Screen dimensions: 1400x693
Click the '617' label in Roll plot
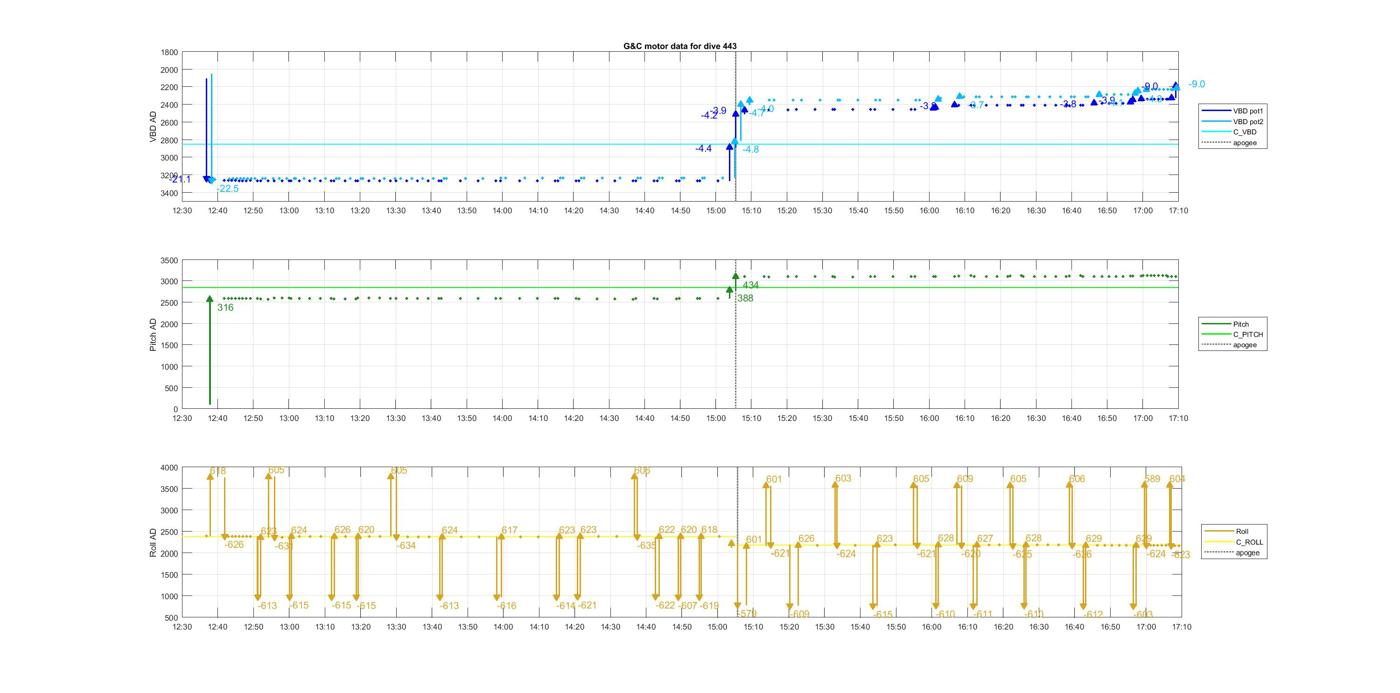pos(510,530)
